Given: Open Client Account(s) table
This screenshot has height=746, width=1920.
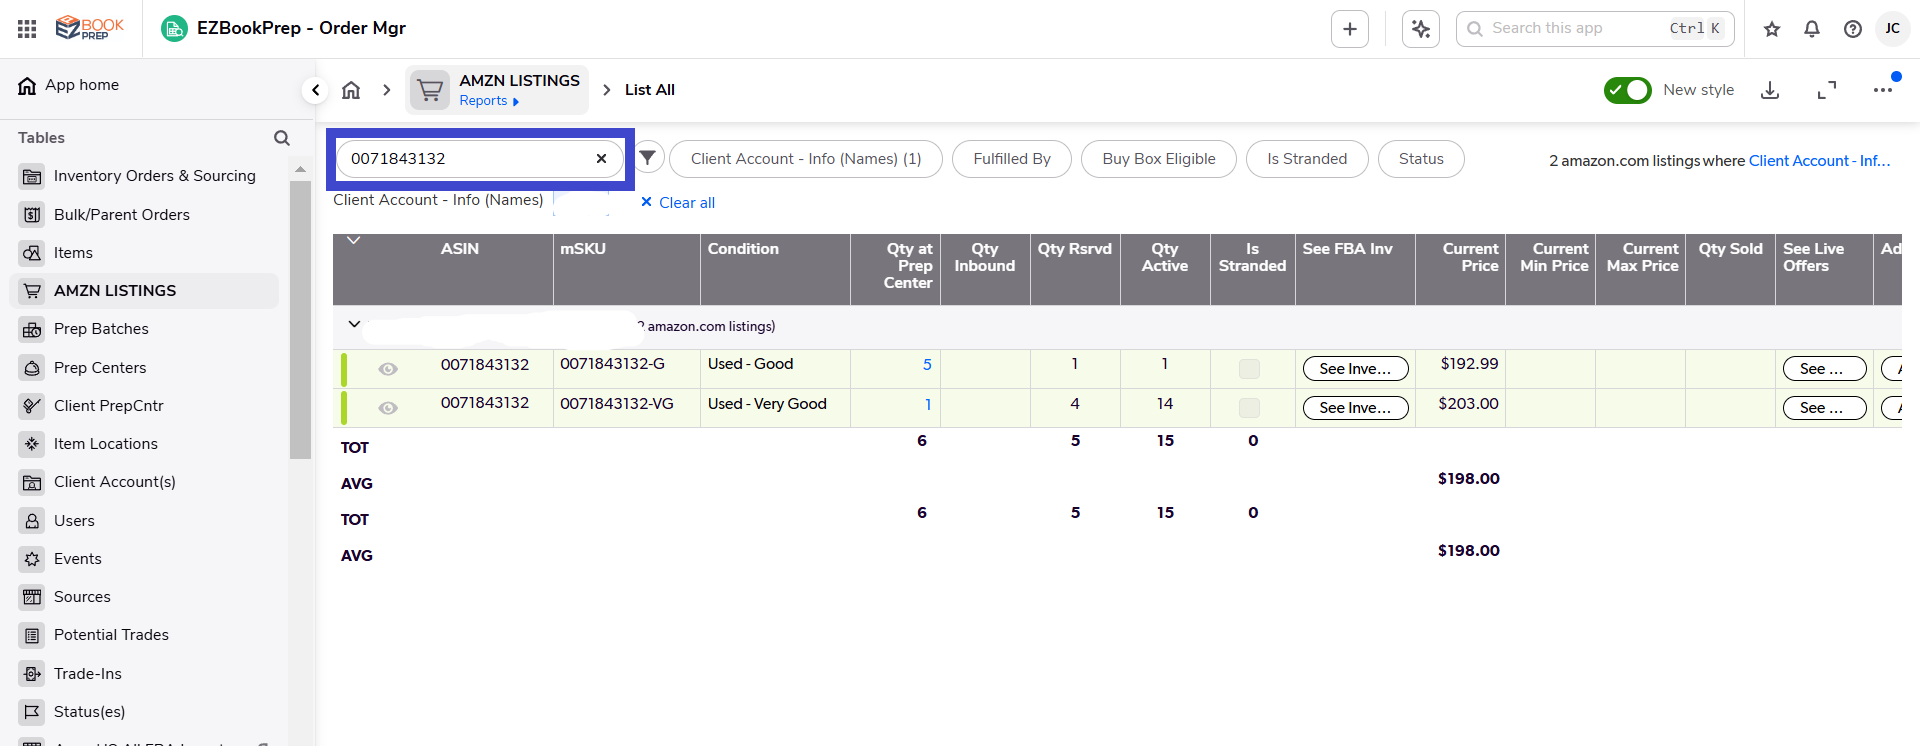Looking at the screenshot, I should coord(145,482).
